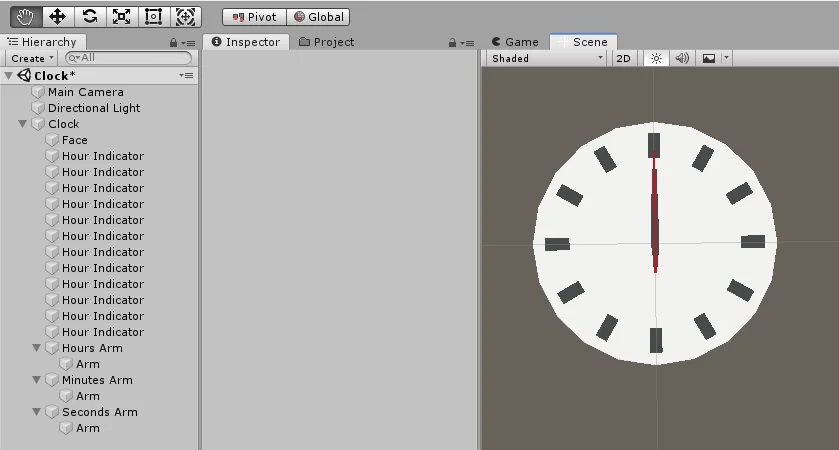This screenshot has width=839, height=450.
Task: Collapse the Clock object tree
Action: coord(22,124)
